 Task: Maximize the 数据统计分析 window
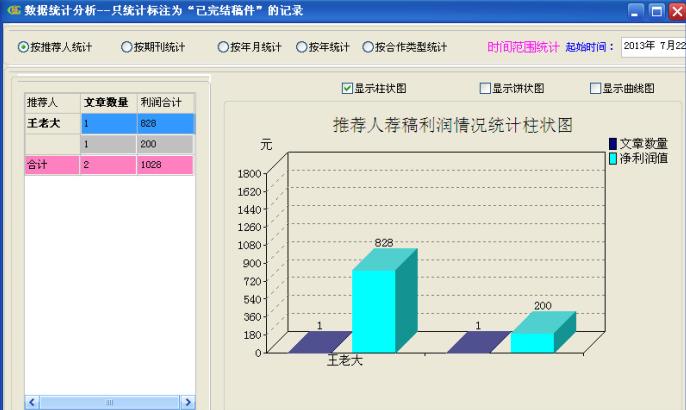coord(656,11)
